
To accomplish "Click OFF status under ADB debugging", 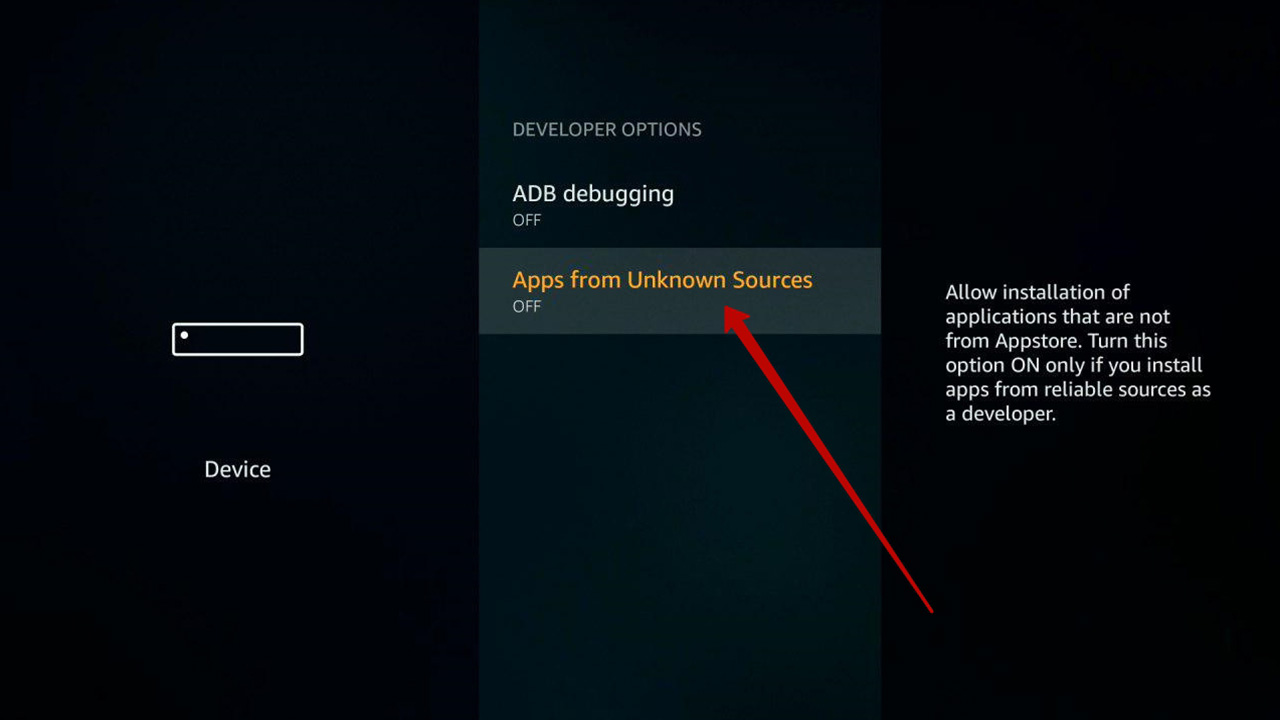I will pyautogui.click(x=527, y=220).
